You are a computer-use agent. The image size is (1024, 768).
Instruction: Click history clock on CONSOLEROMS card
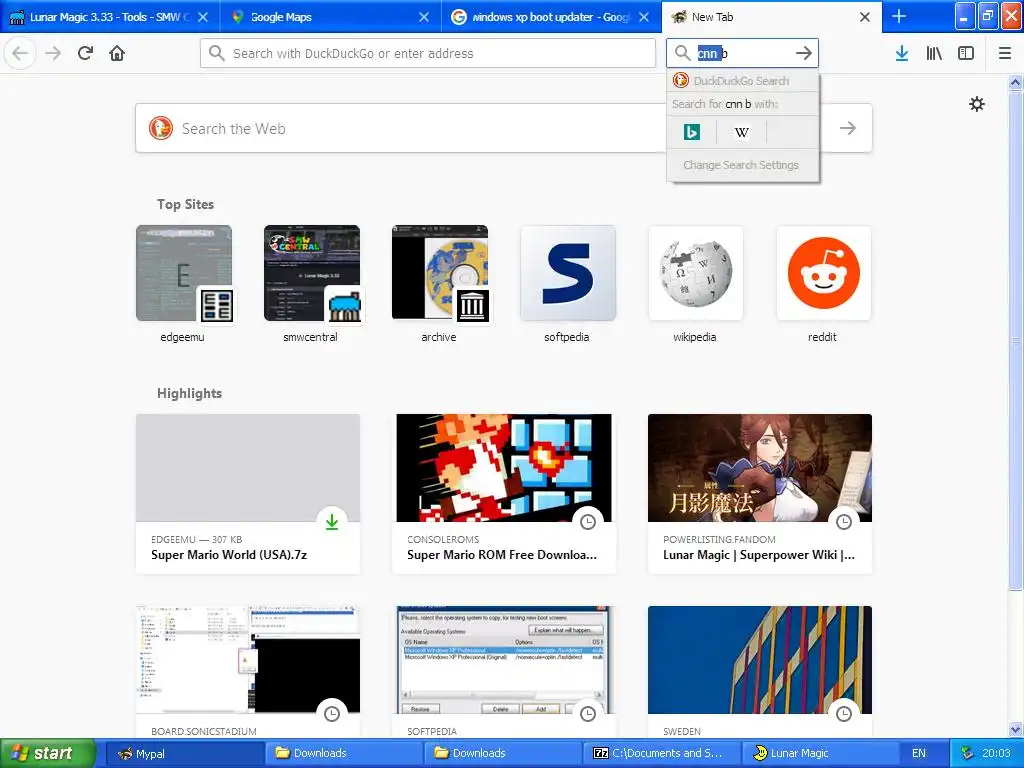(588, 521)
